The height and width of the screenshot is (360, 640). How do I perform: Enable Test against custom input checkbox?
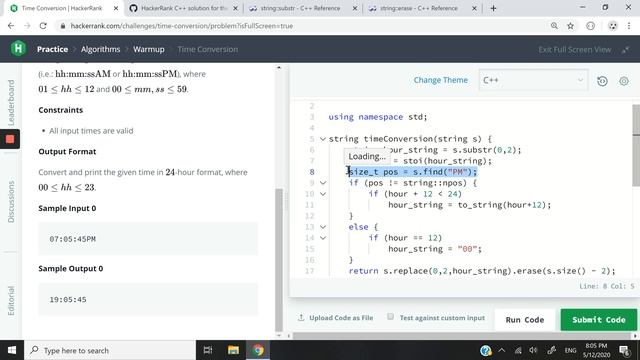coord(391,317)
